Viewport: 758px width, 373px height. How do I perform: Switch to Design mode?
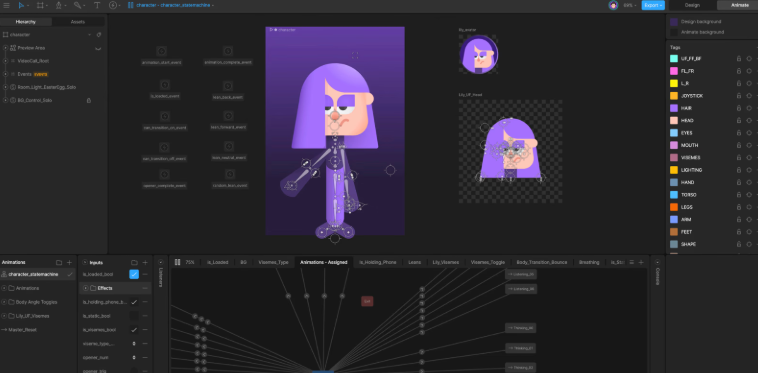click(692, 5)
